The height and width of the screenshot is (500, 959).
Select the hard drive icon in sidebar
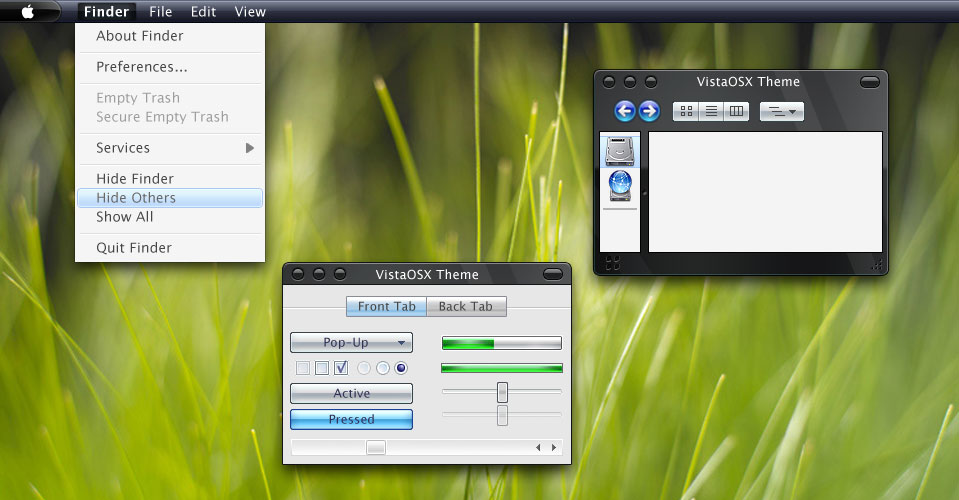click(x=620, y=151)
